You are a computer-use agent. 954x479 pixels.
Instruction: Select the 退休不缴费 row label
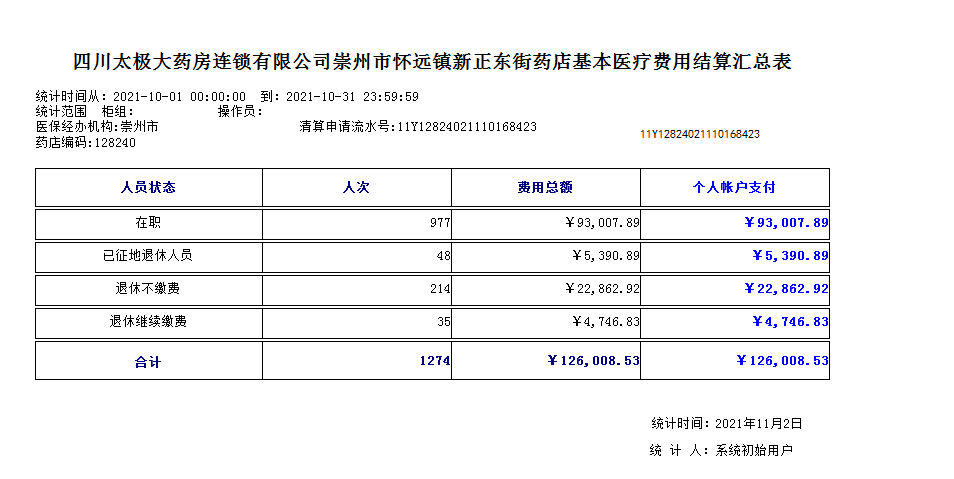point(148,288)
